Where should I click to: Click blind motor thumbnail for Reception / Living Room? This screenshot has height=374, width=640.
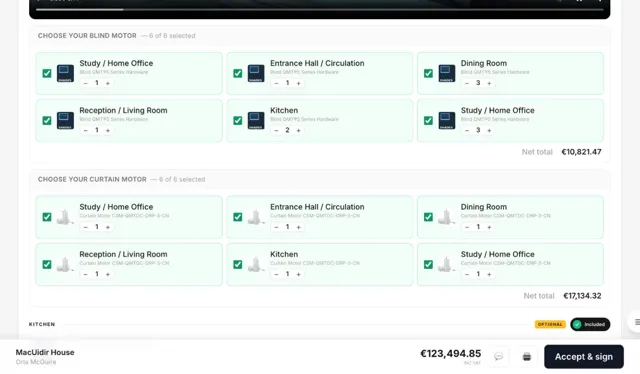coord(65,120)
